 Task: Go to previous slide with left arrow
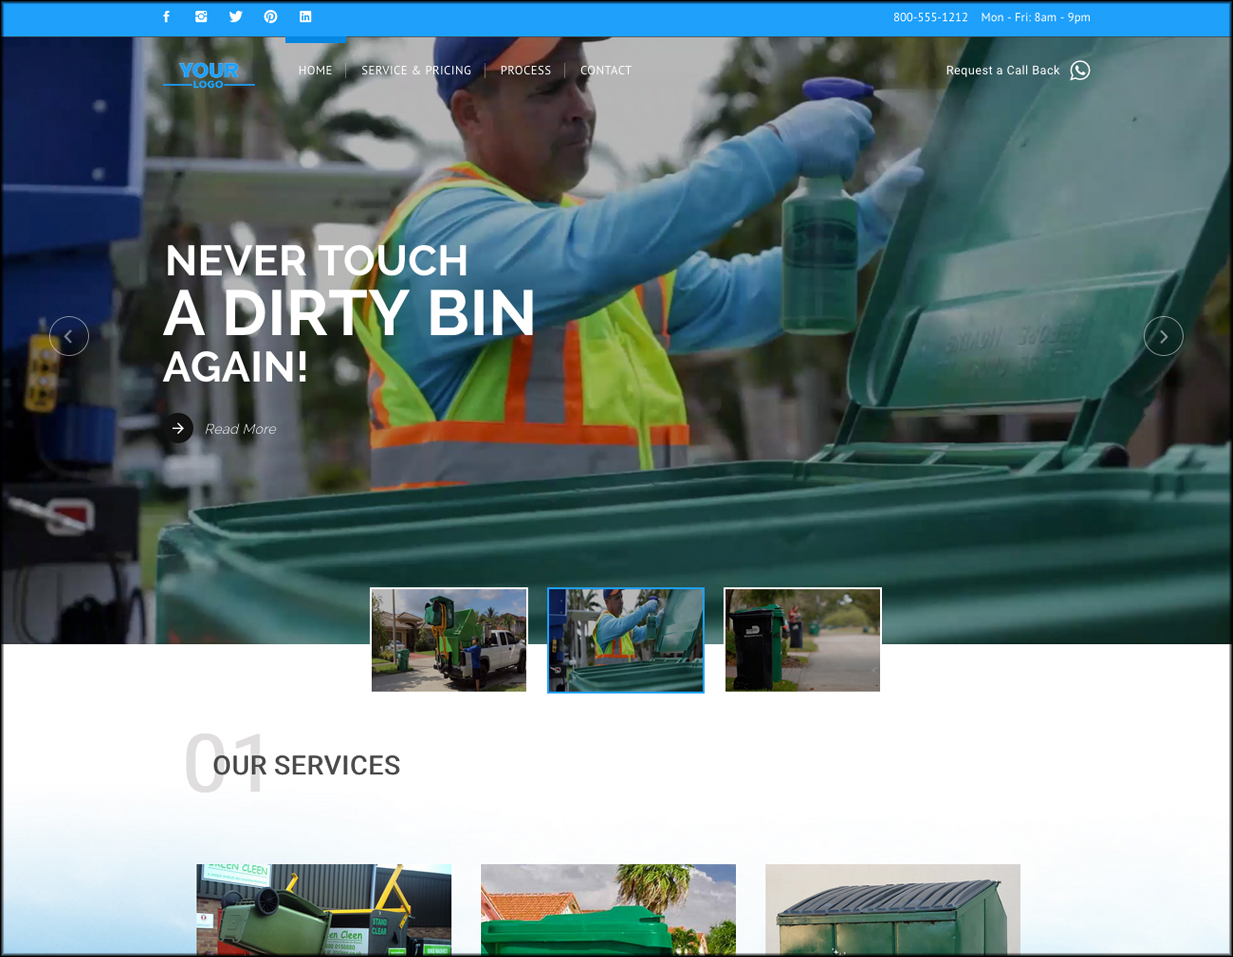point(69,336)
